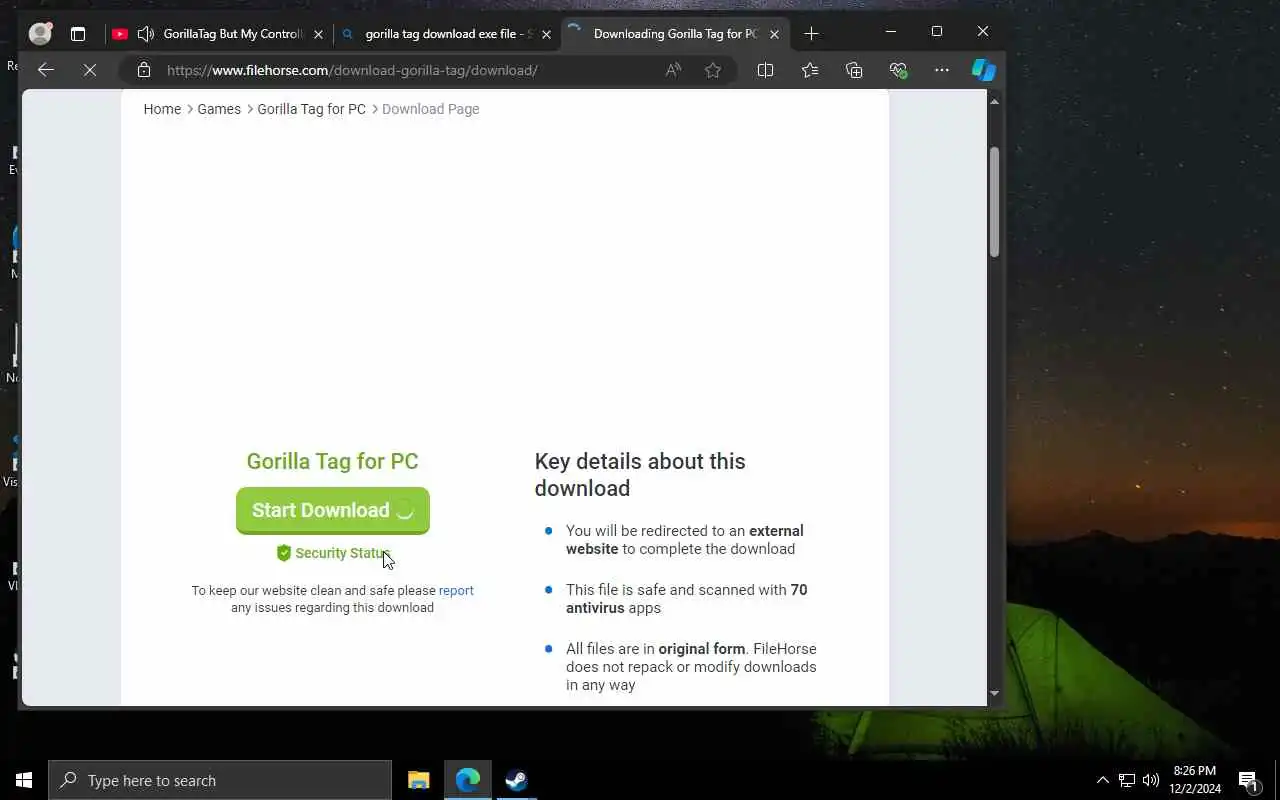Open Microsoft Edge taskbar icon
Image resolution: width=1280 pixels, height=800 pixels.
coord(468,780)
